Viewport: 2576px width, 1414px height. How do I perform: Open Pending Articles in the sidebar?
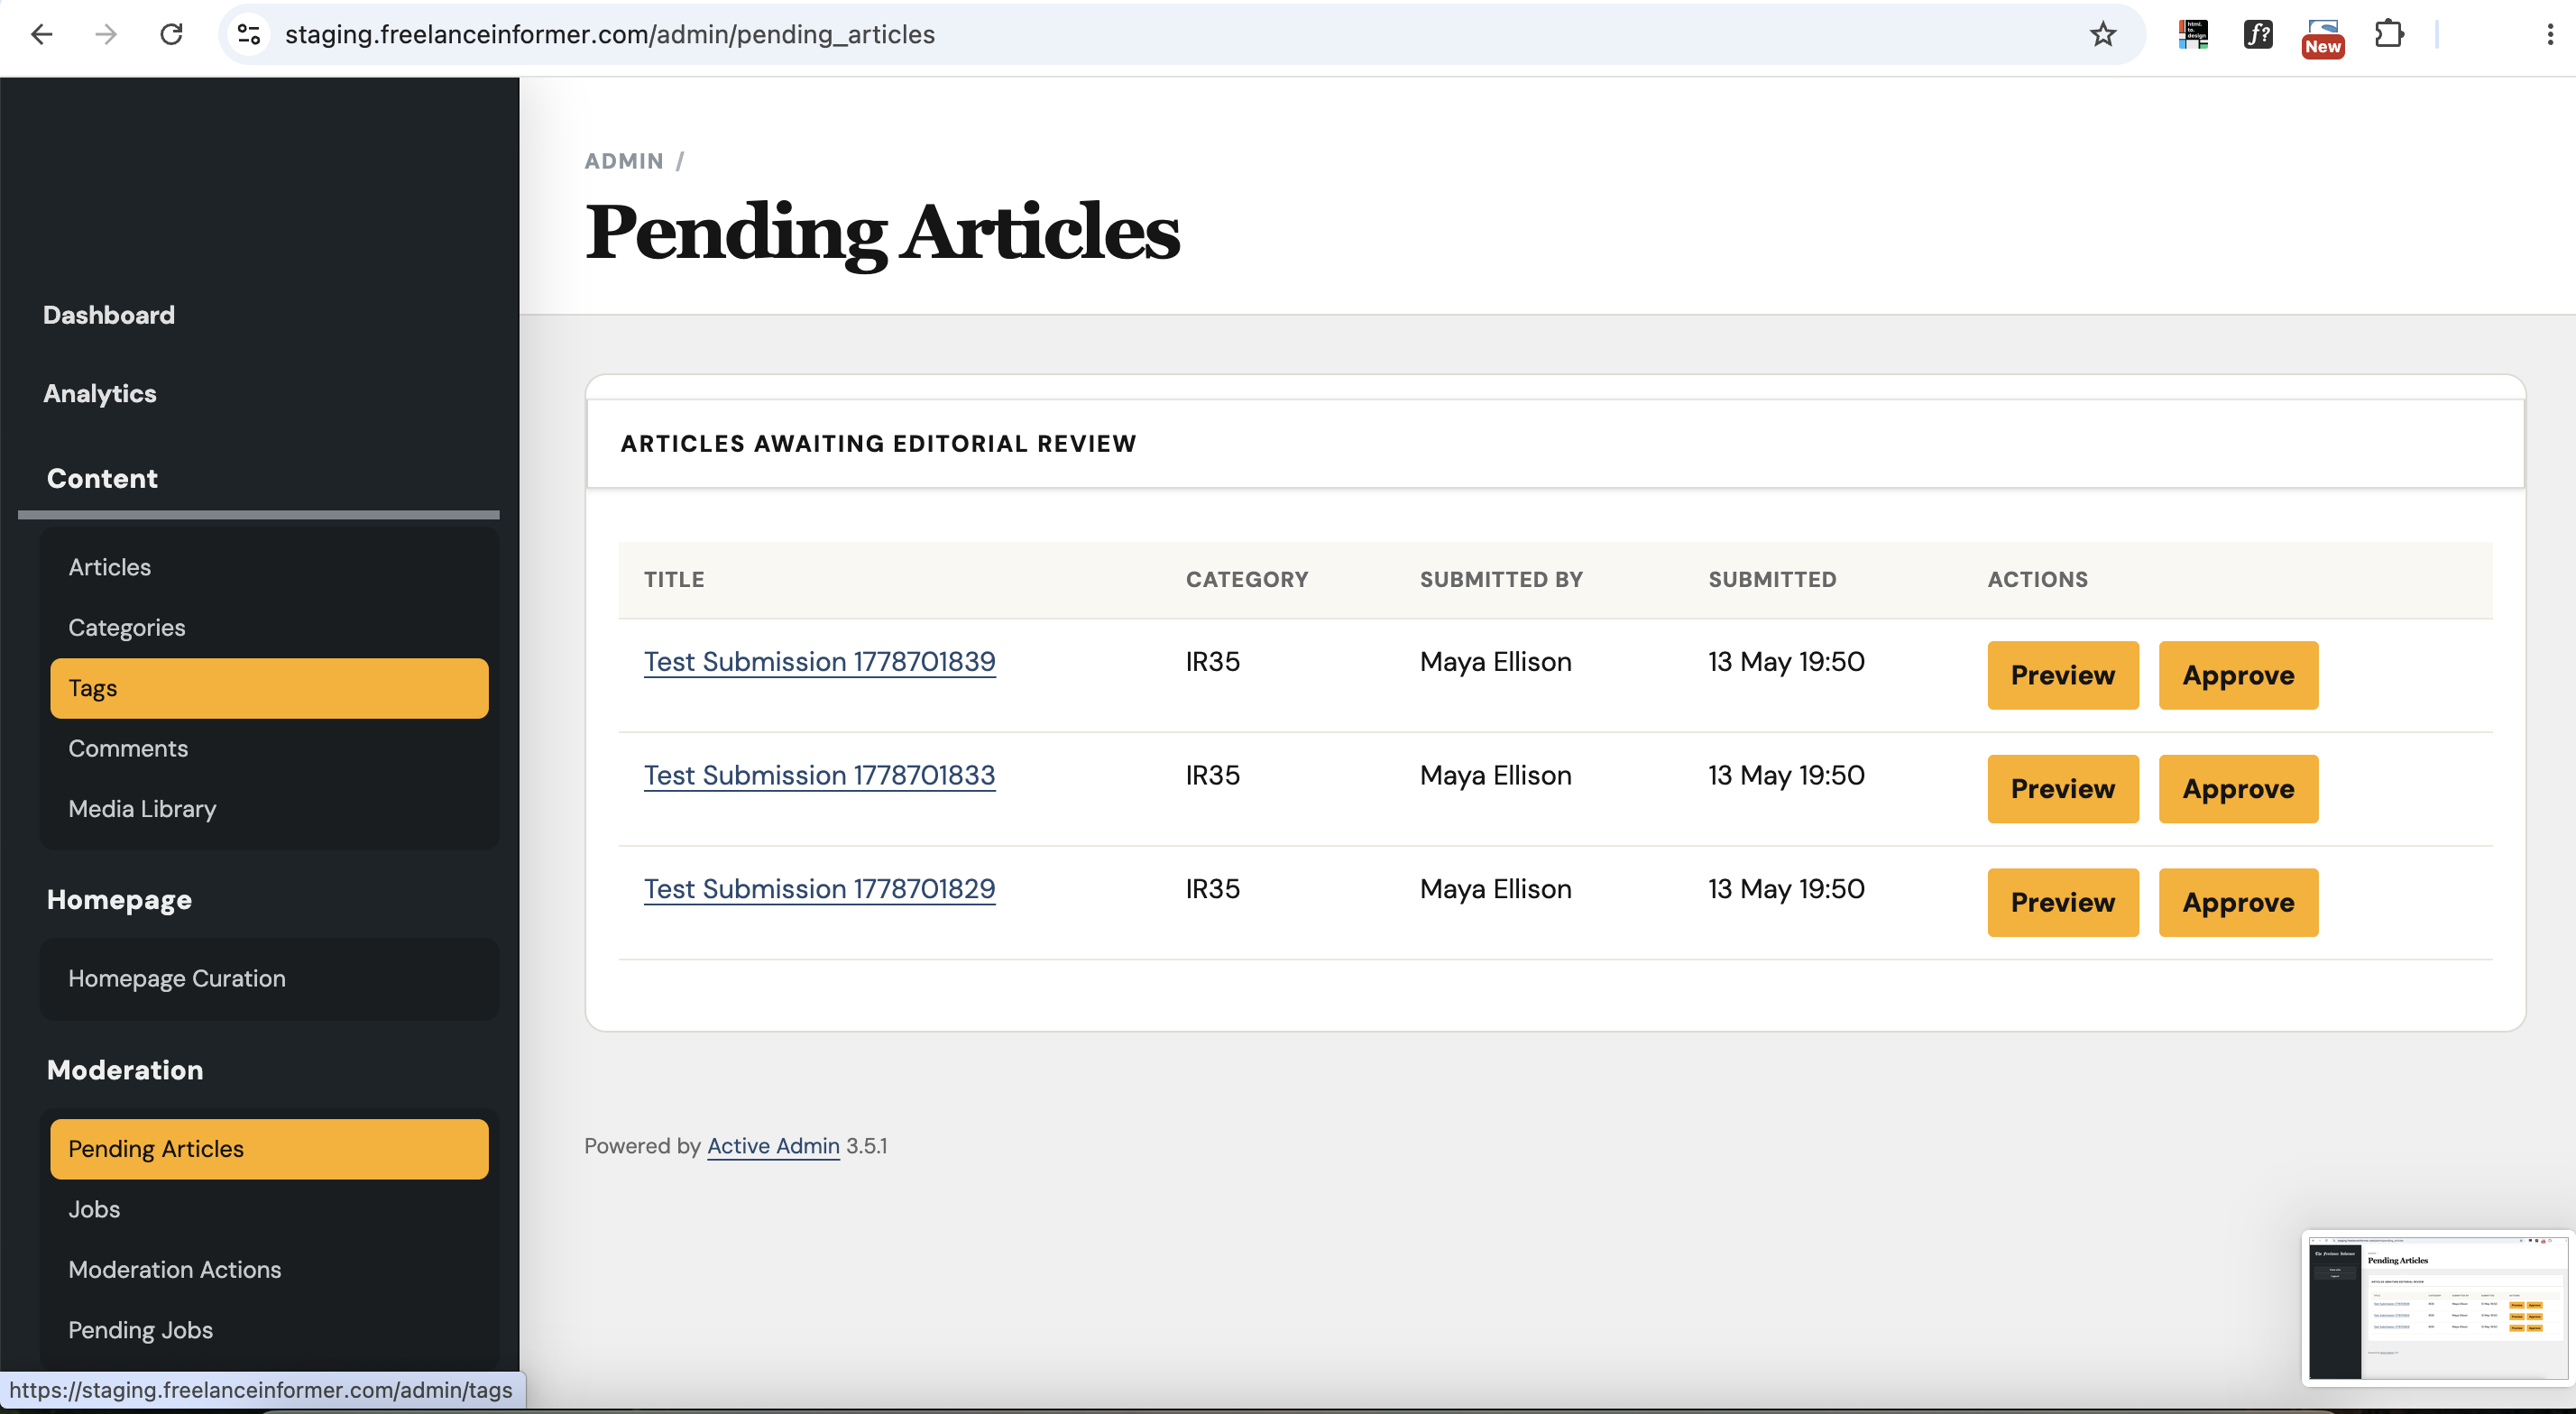click(269, 1149)
